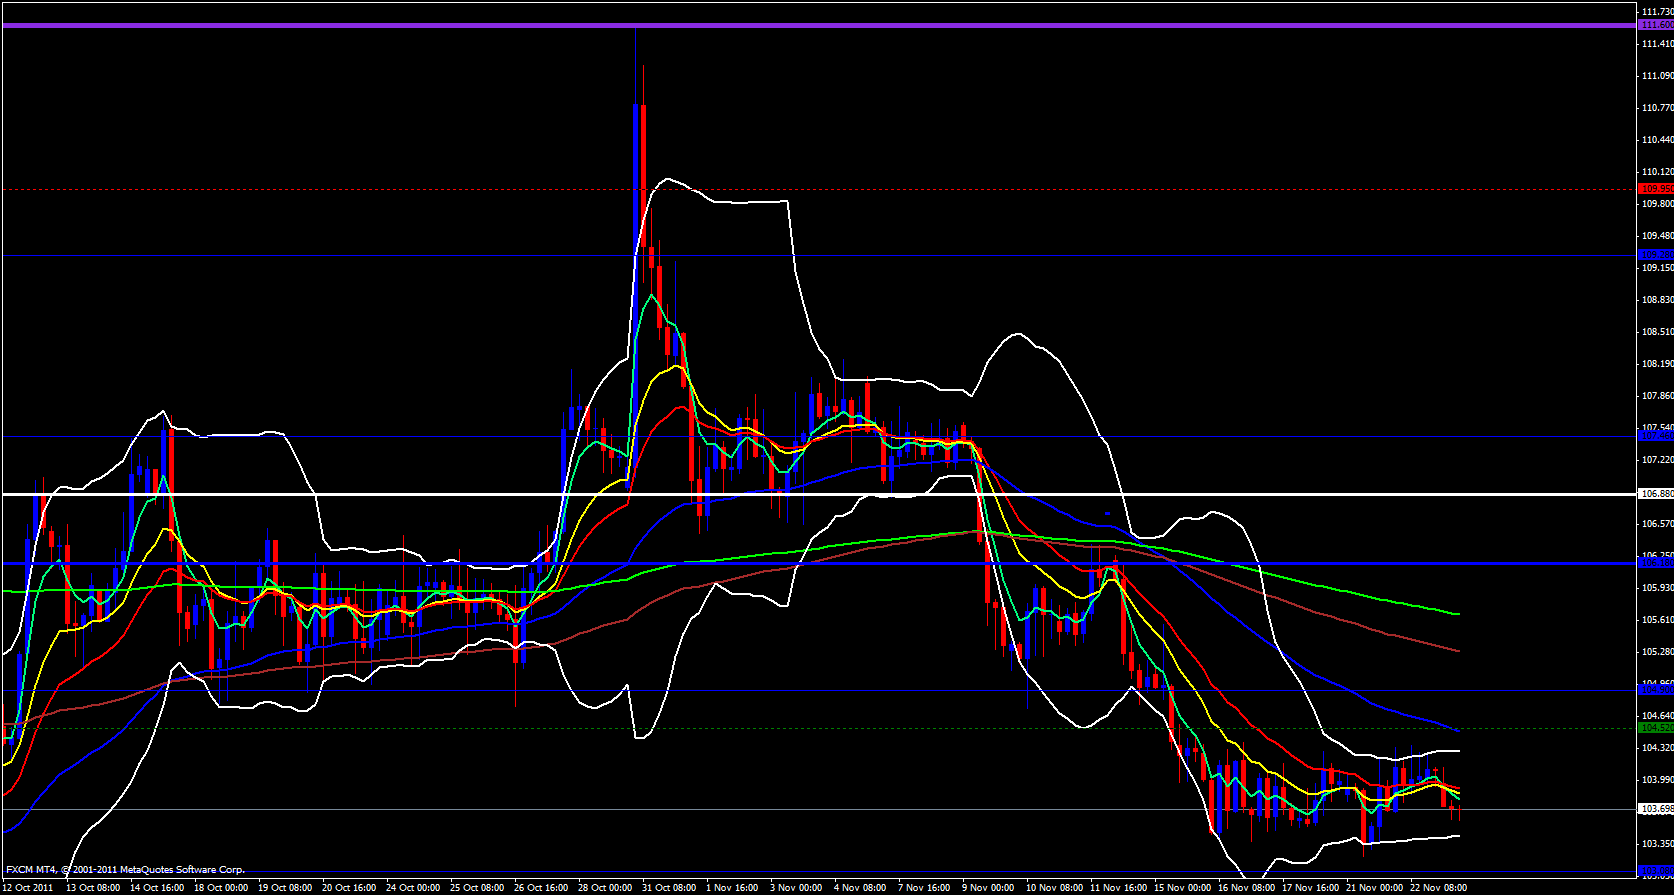Click the 9 Nov 00:00 time label

[989, 887]
